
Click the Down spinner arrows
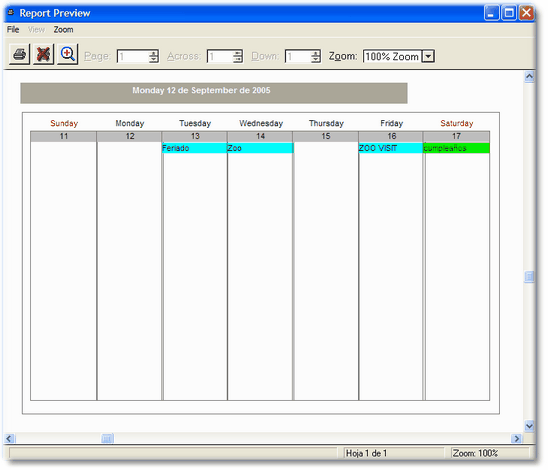click(x=316, y=56)
